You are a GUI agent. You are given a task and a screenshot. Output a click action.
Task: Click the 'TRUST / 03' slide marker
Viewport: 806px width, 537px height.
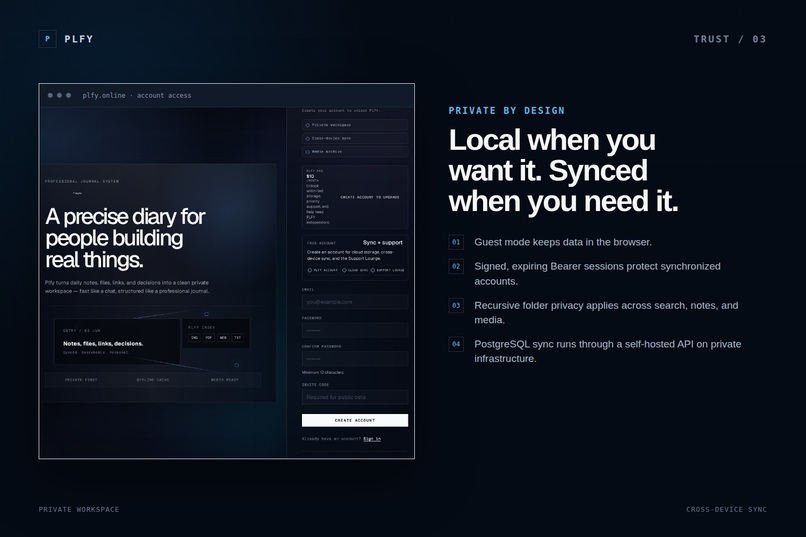click(729, 39)
